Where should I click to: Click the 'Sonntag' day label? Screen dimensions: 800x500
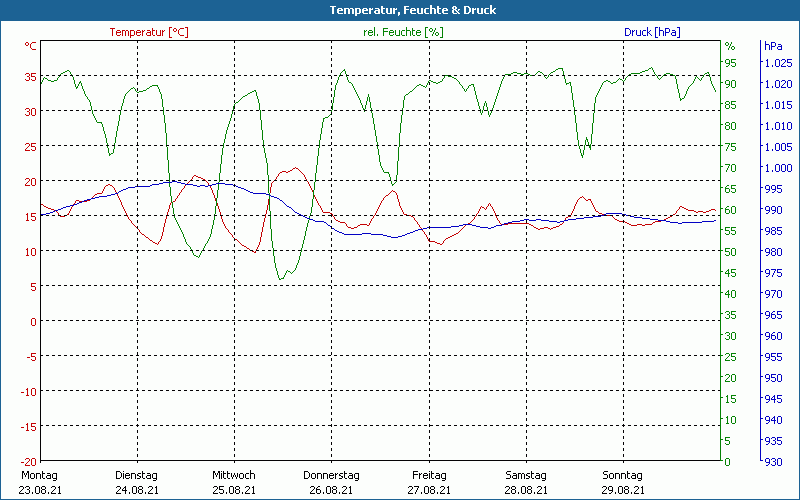(622, 475)
